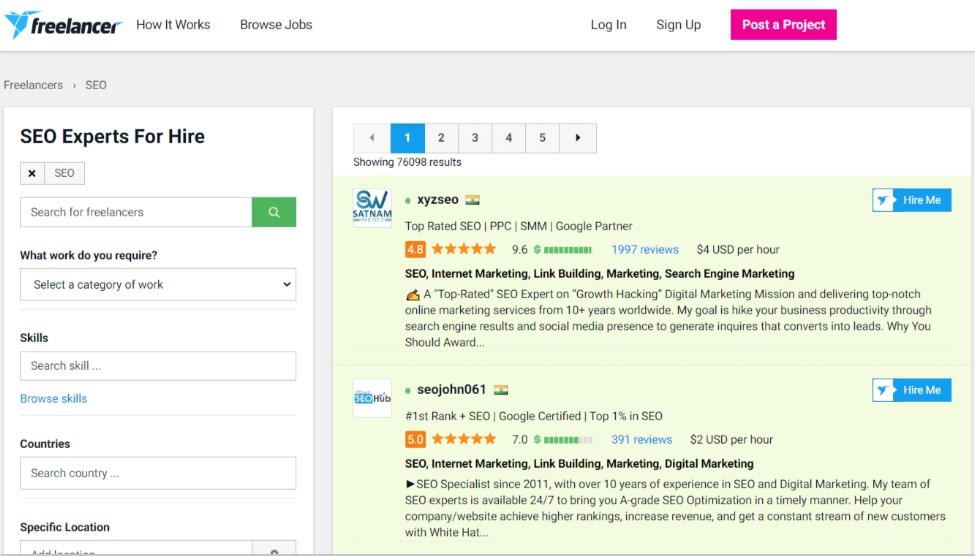Screen dimensions: 975x556
Task: Click the Add location field
Action: (136, 548)
